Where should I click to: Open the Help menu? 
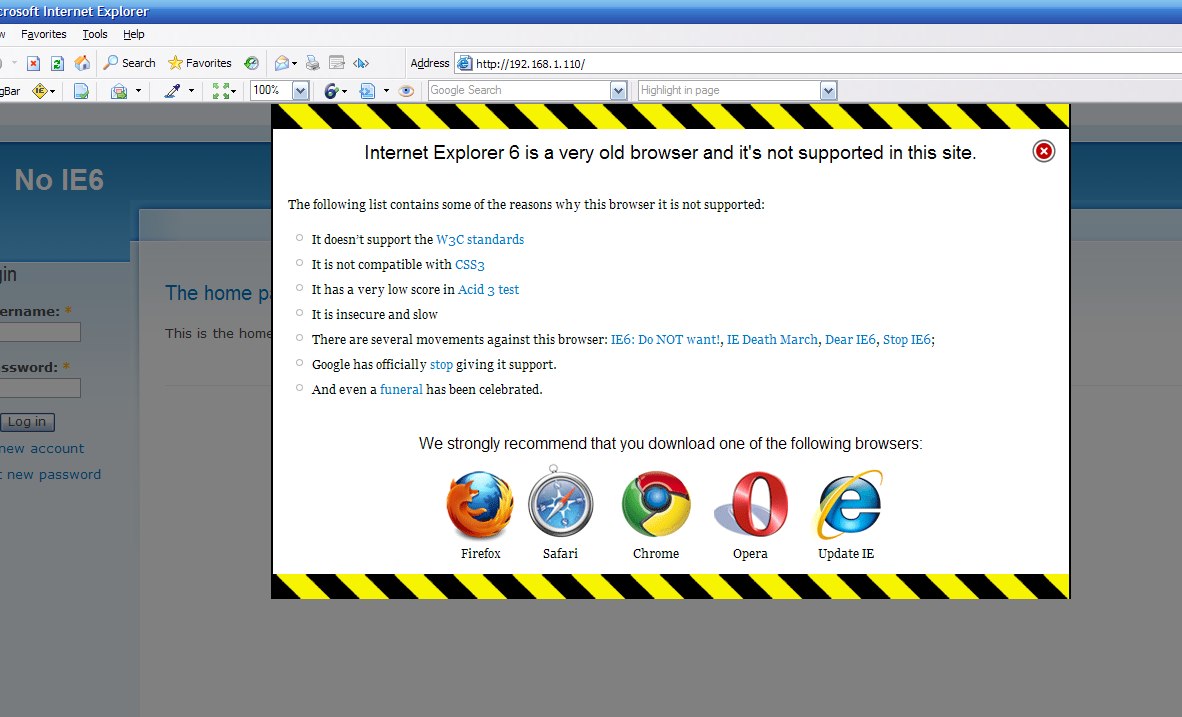tap(133, 34)
